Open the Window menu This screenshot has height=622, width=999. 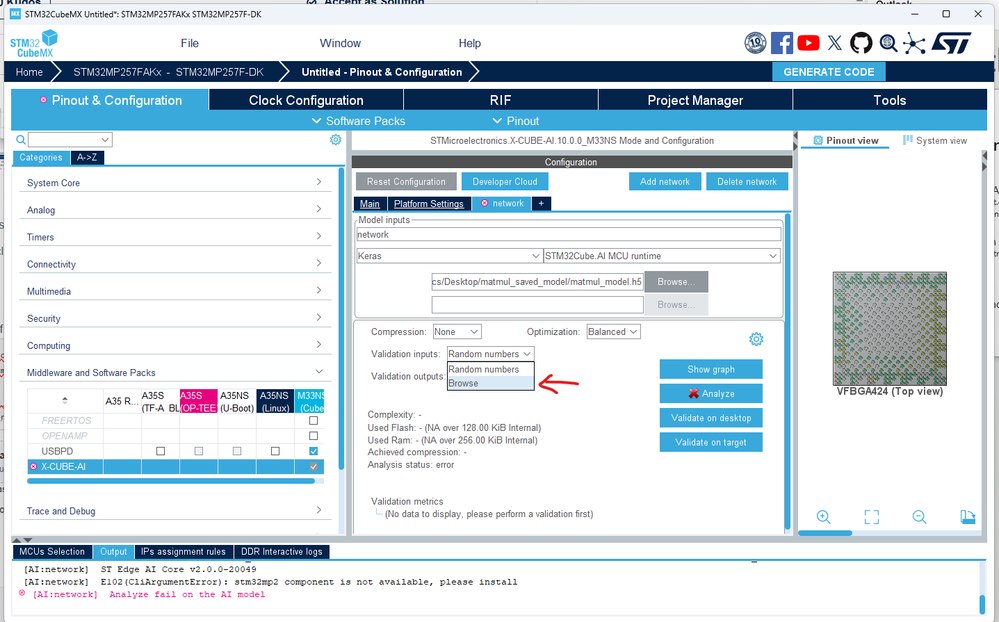pos(340,43)
